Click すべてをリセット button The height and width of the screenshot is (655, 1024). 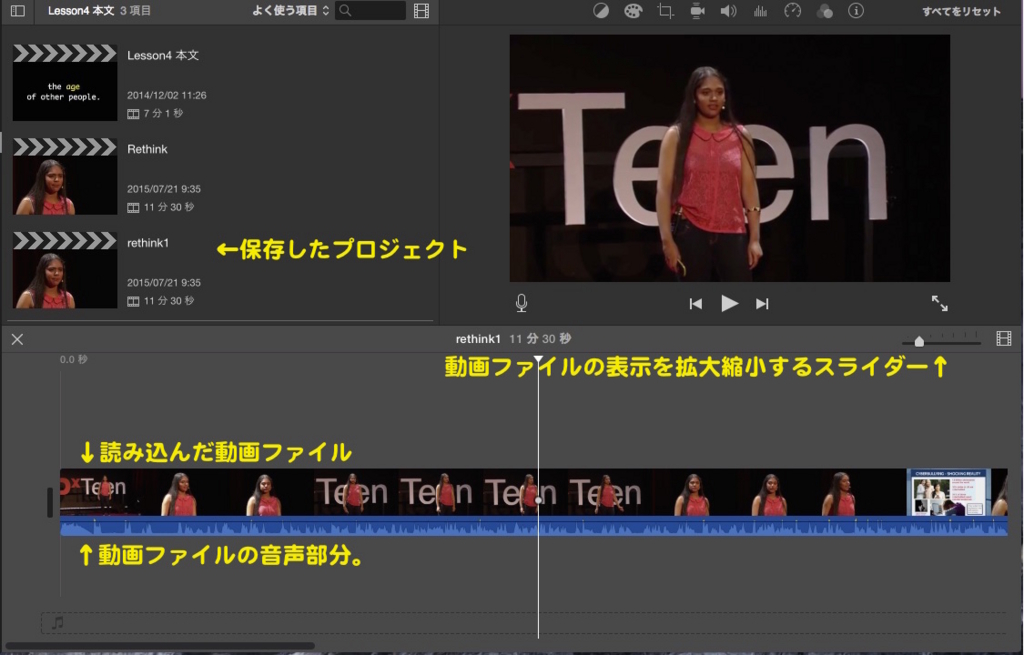[x=961, y=11]
